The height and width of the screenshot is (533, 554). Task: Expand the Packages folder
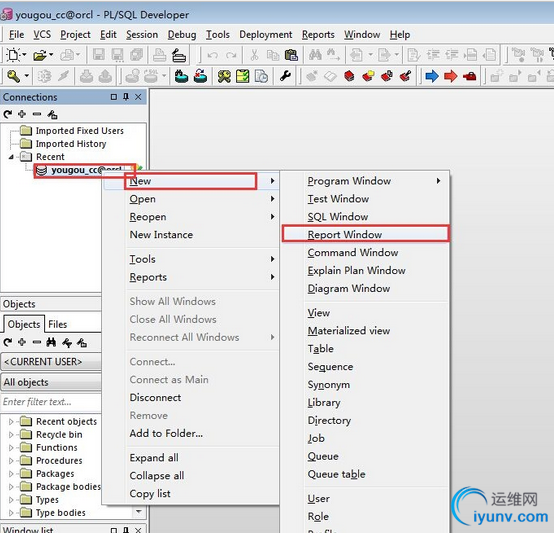pyautogui.click(x=11, y=474)
